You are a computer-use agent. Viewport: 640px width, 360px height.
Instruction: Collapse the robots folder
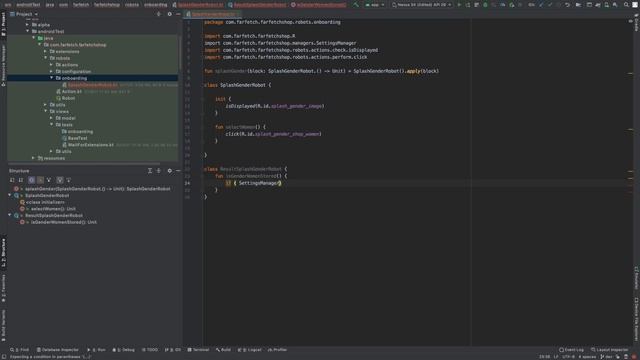click(45, 58)
